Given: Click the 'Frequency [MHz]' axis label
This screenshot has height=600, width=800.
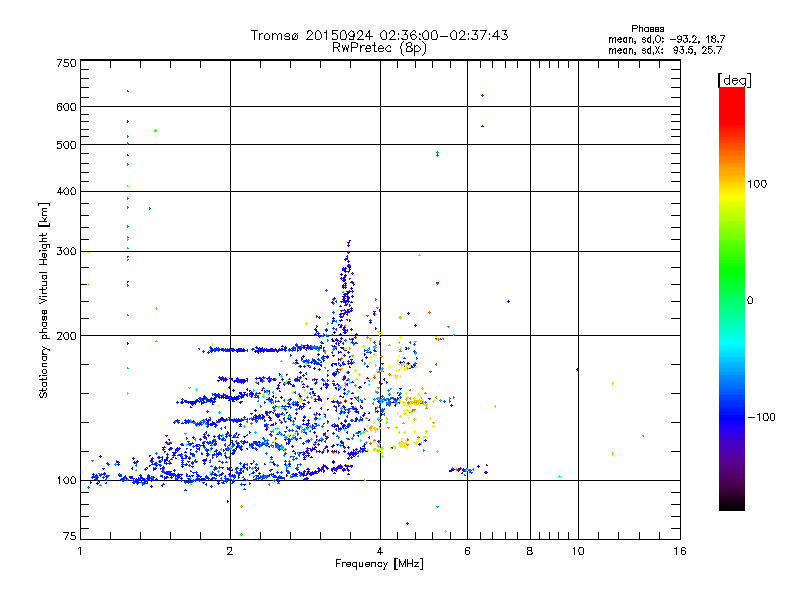Looking at the screenshot, I should point(379,564).
